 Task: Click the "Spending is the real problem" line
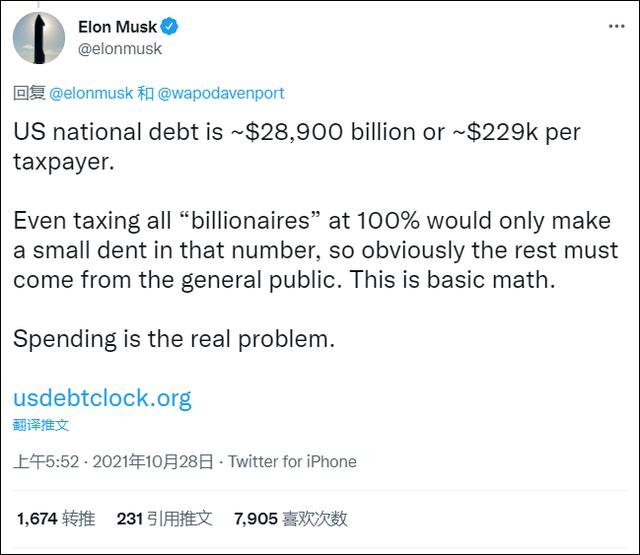click(x=174, y=340)
